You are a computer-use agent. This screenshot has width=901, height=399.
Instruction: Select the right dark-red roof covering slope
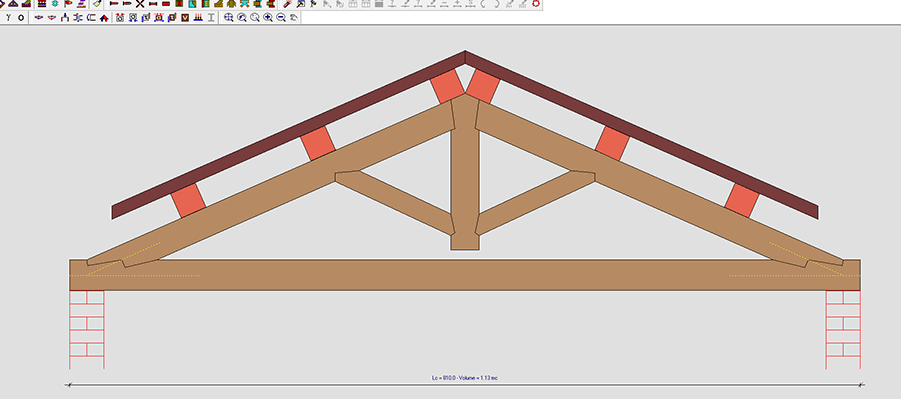coord(642,135)
